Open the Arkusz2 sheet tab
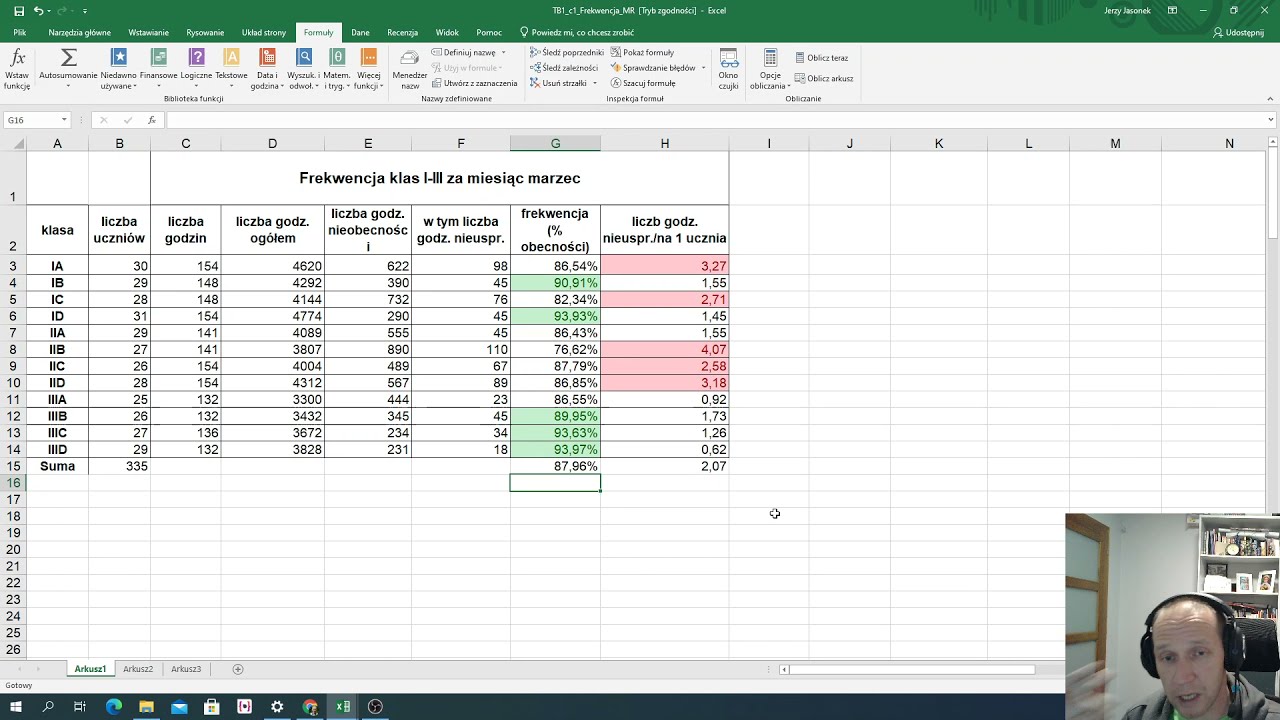The image size is (1280, 720). click(138, 669)
